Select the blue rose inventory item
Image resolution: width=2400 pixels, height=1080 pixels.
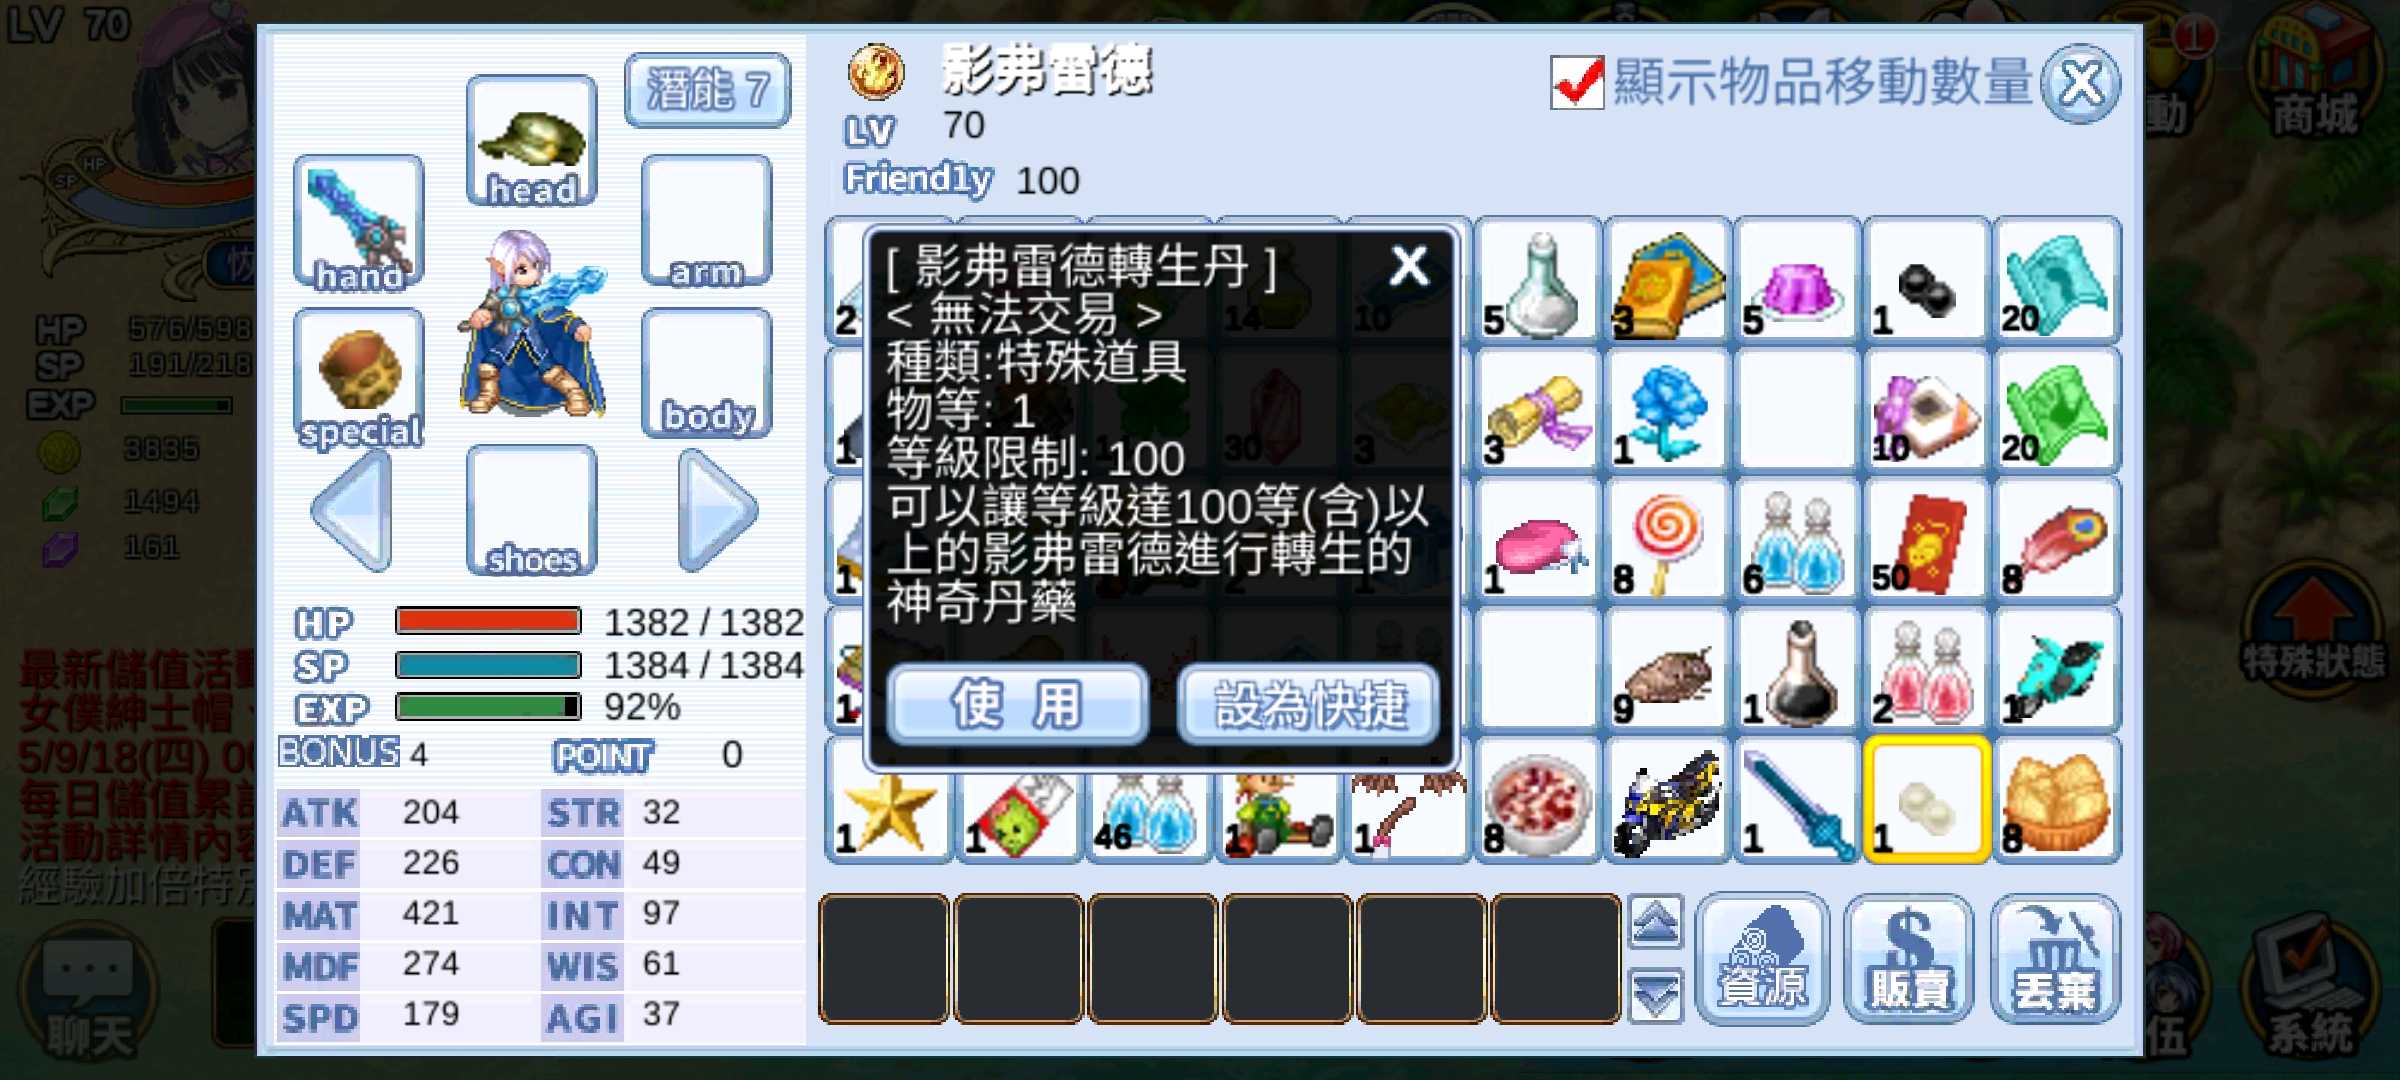pos(1667,411)
